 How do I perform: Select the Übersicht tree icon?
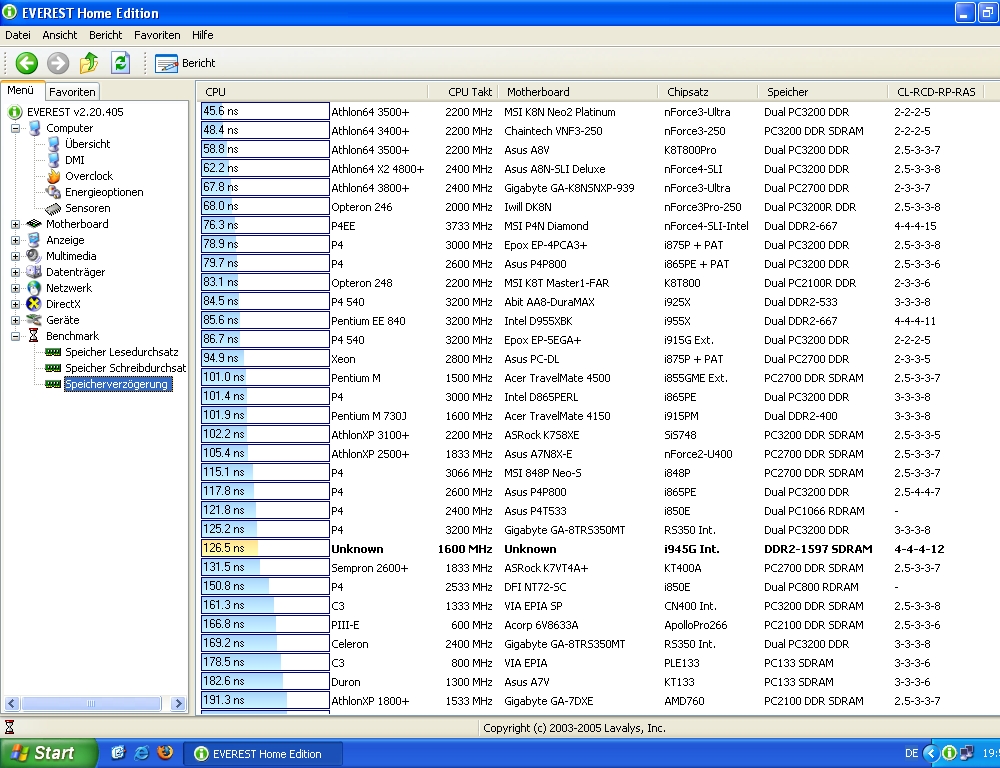54,144
